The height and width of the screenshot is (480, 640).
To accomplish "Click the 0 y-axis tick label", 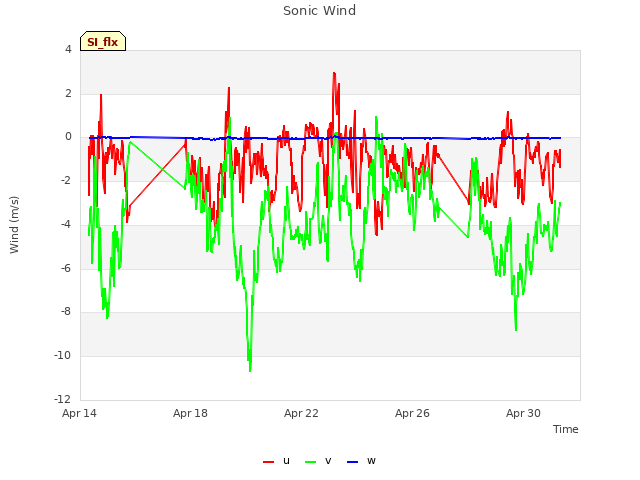I will click(68, 137).
